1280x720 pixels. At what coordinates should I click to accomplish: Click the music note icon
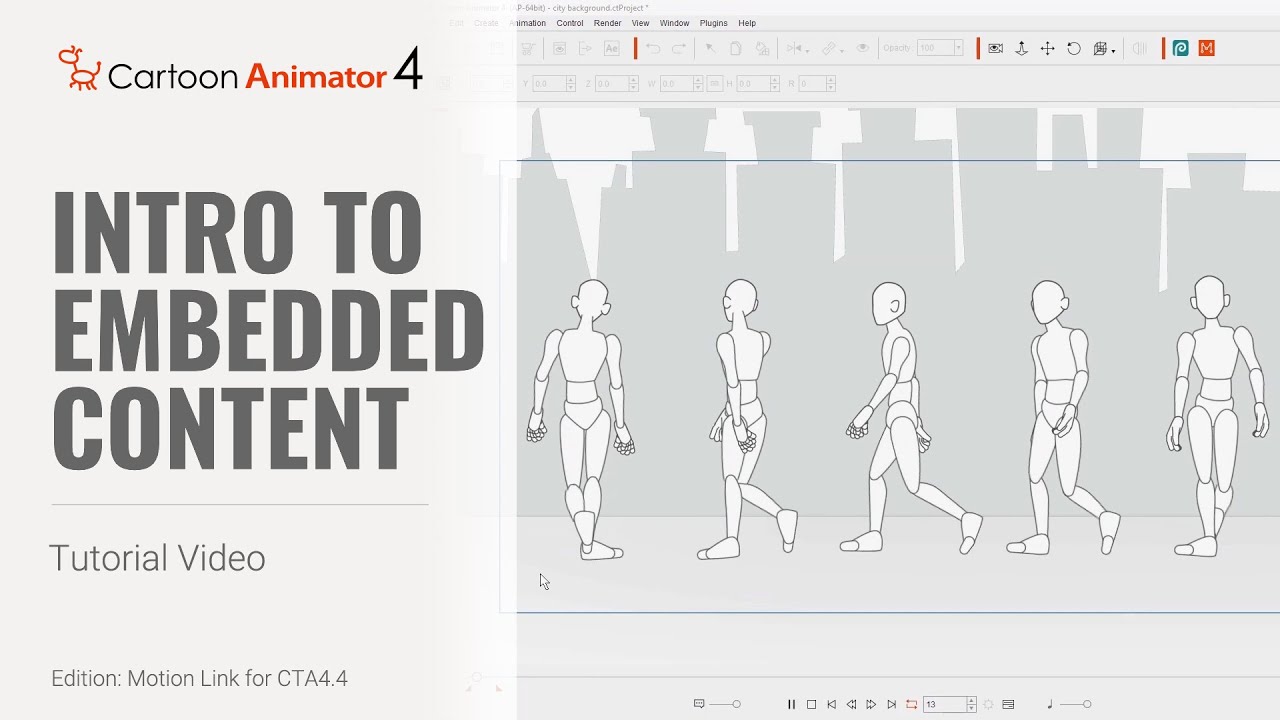1050,704
